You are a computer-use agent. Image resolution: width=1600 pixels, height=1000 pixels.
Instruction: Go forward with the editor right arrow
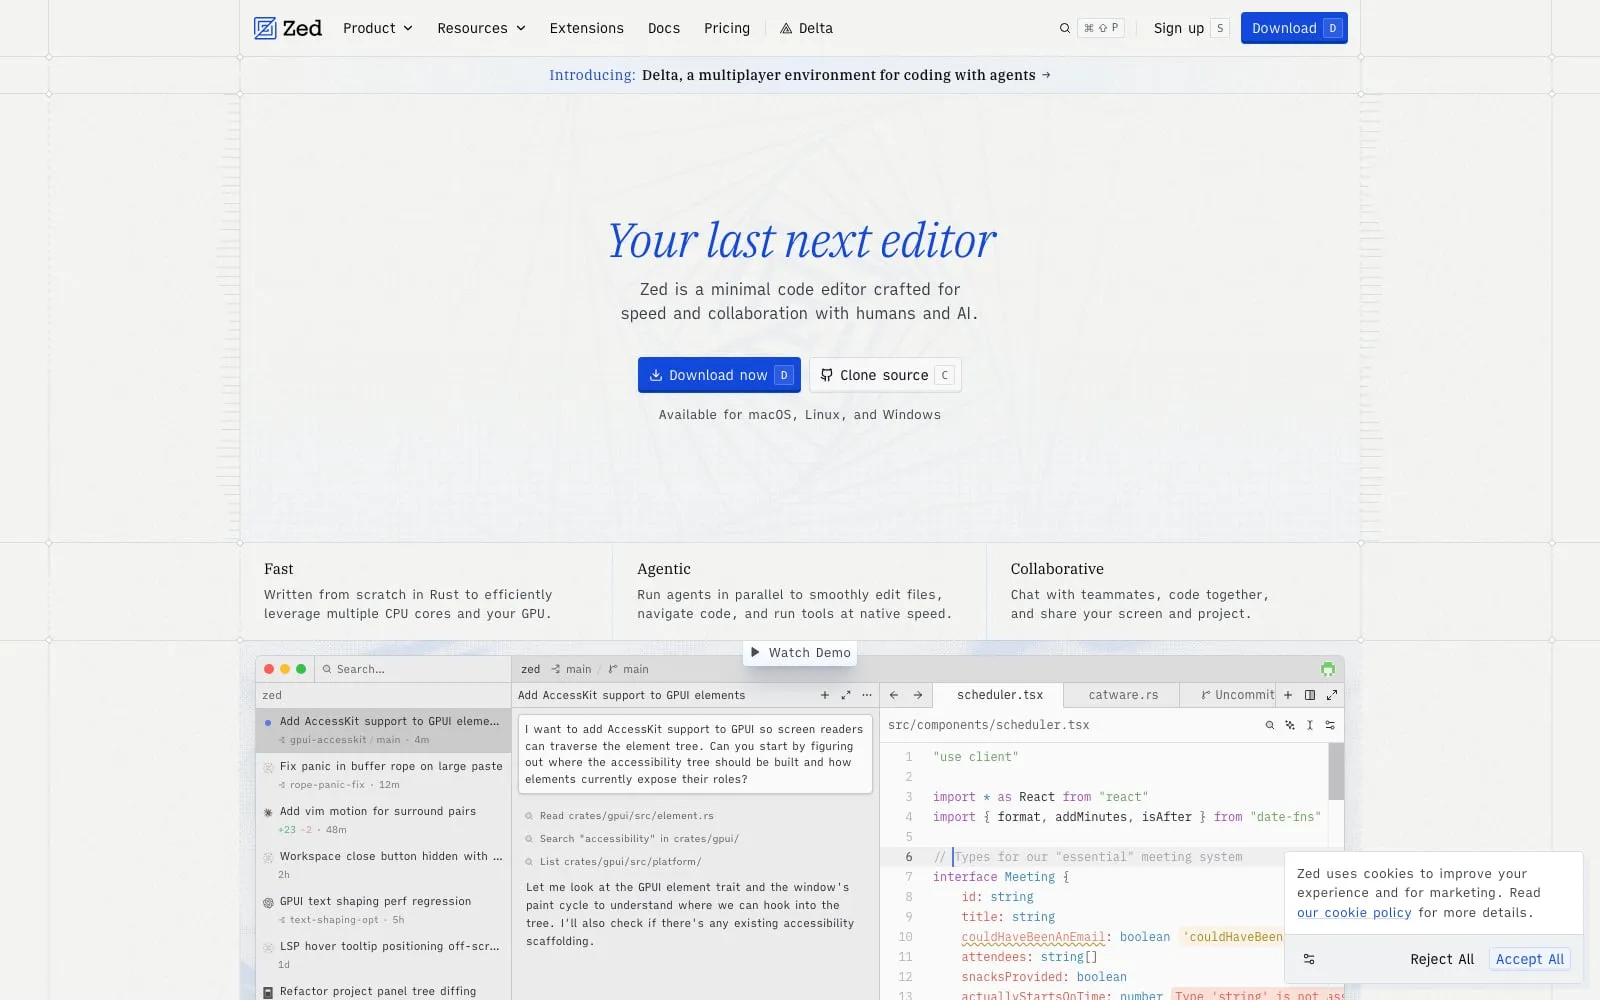918,695
